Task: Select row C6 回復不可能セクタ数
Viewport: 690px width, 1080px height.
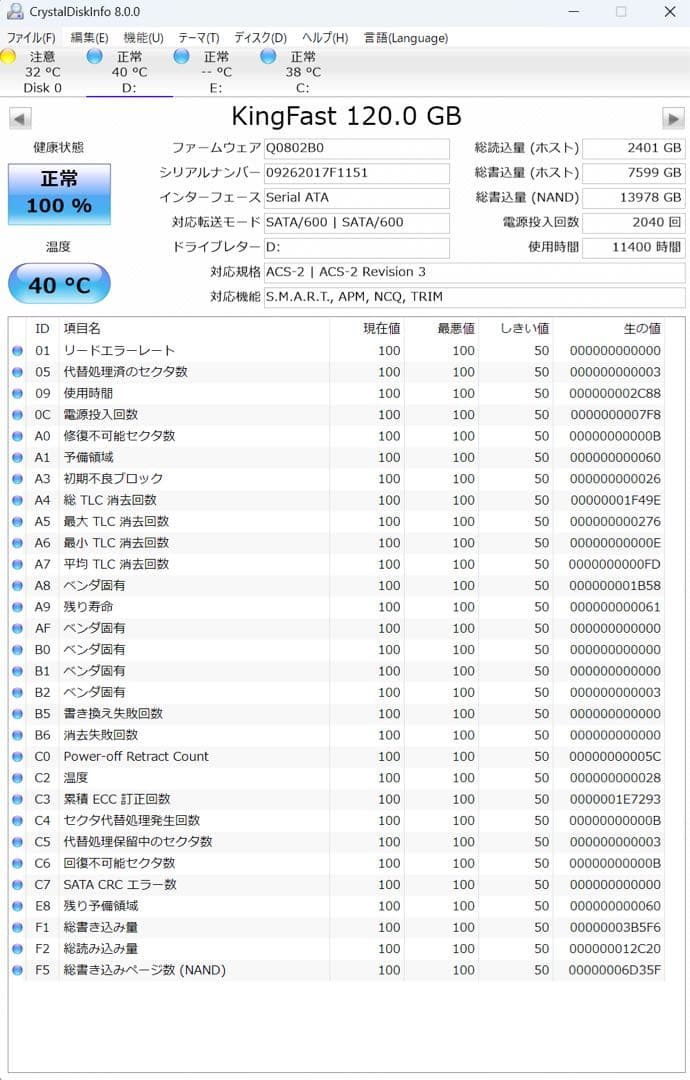Action: pyautogui.click(x=337, y=863)
